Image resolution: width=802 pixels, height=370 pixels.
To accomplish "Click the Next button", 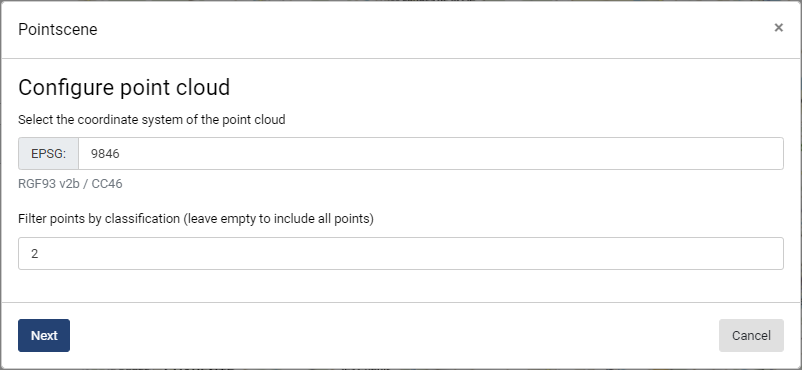I will pos(44,336).
